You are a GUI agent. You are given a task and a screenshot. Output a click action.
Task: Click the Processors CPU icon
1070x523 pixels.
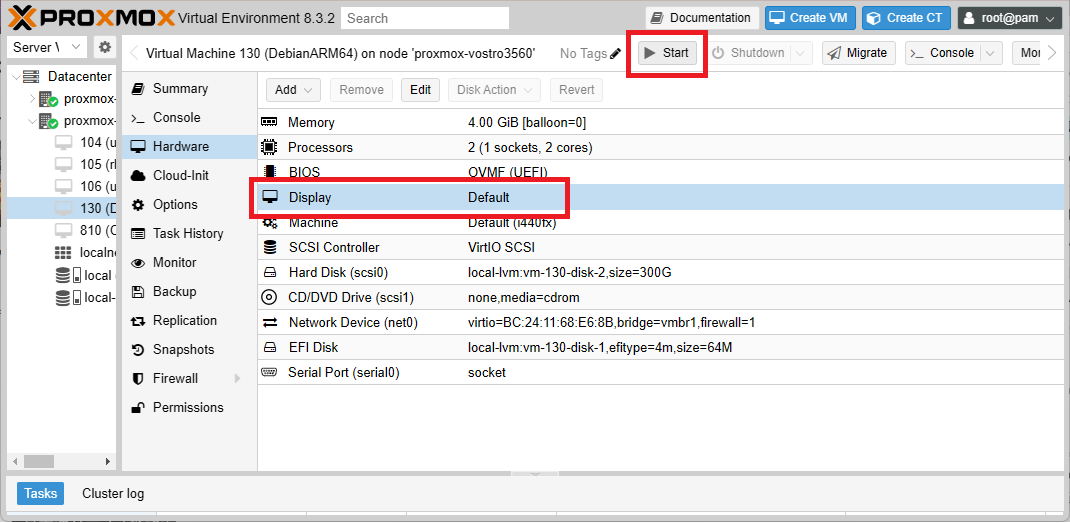pos(270,147)
